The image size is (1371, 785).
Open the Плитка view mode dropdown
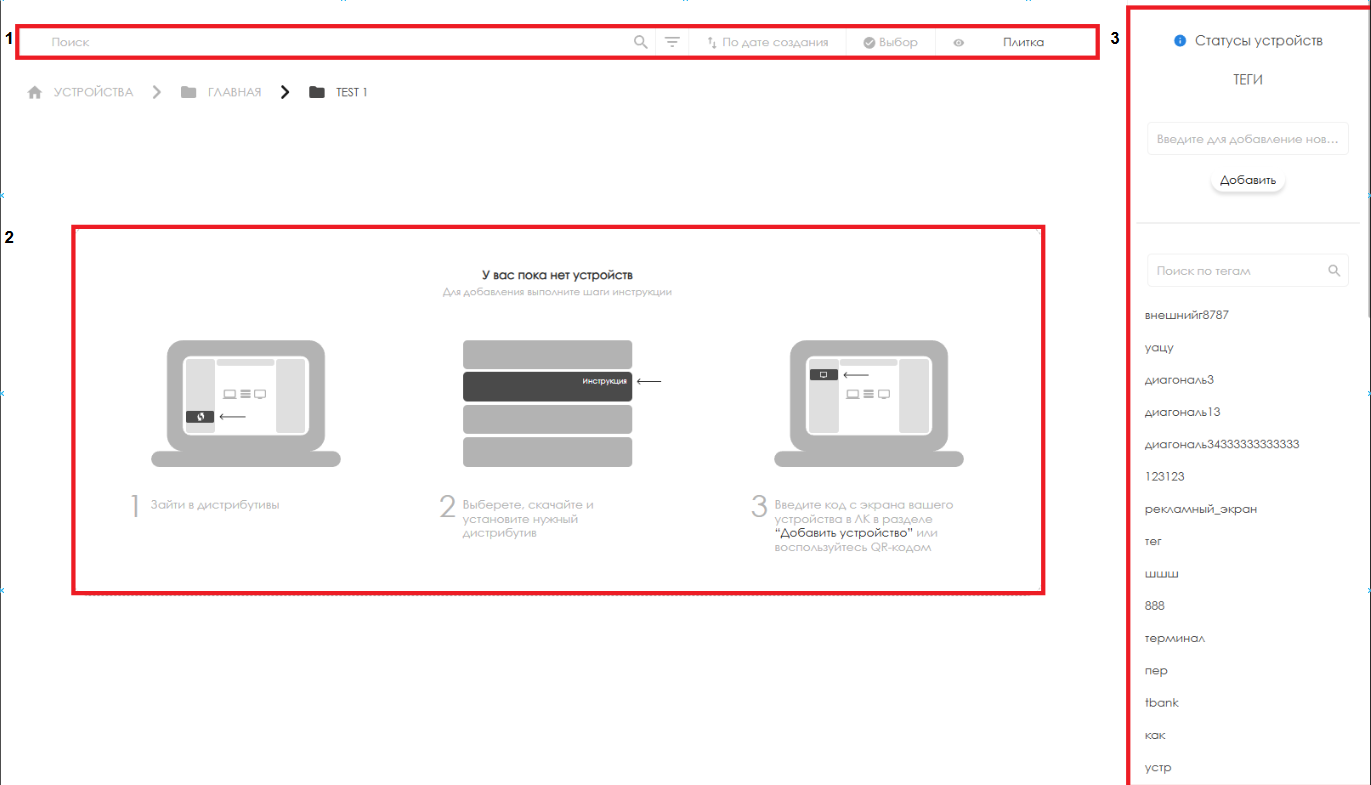coord(1023,43)
